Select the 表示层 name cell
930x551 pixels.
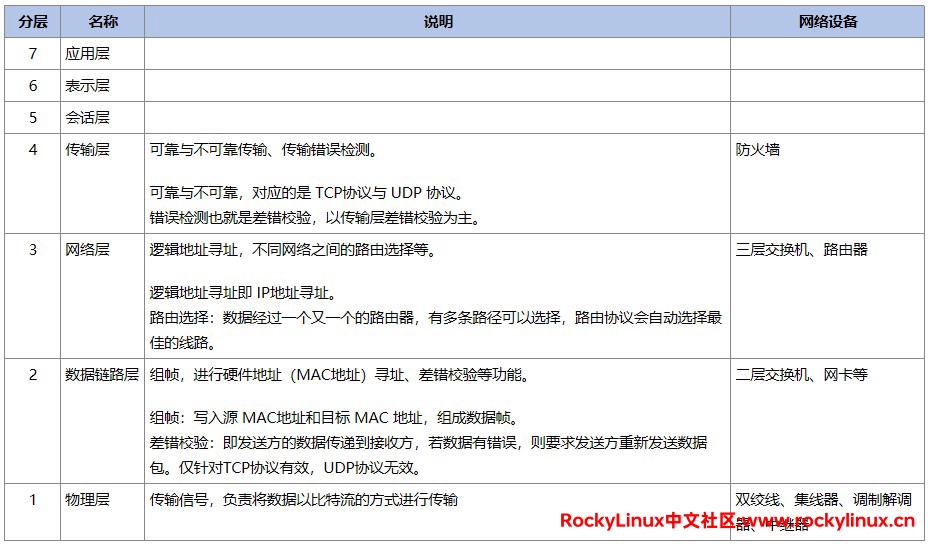point(87,86)
